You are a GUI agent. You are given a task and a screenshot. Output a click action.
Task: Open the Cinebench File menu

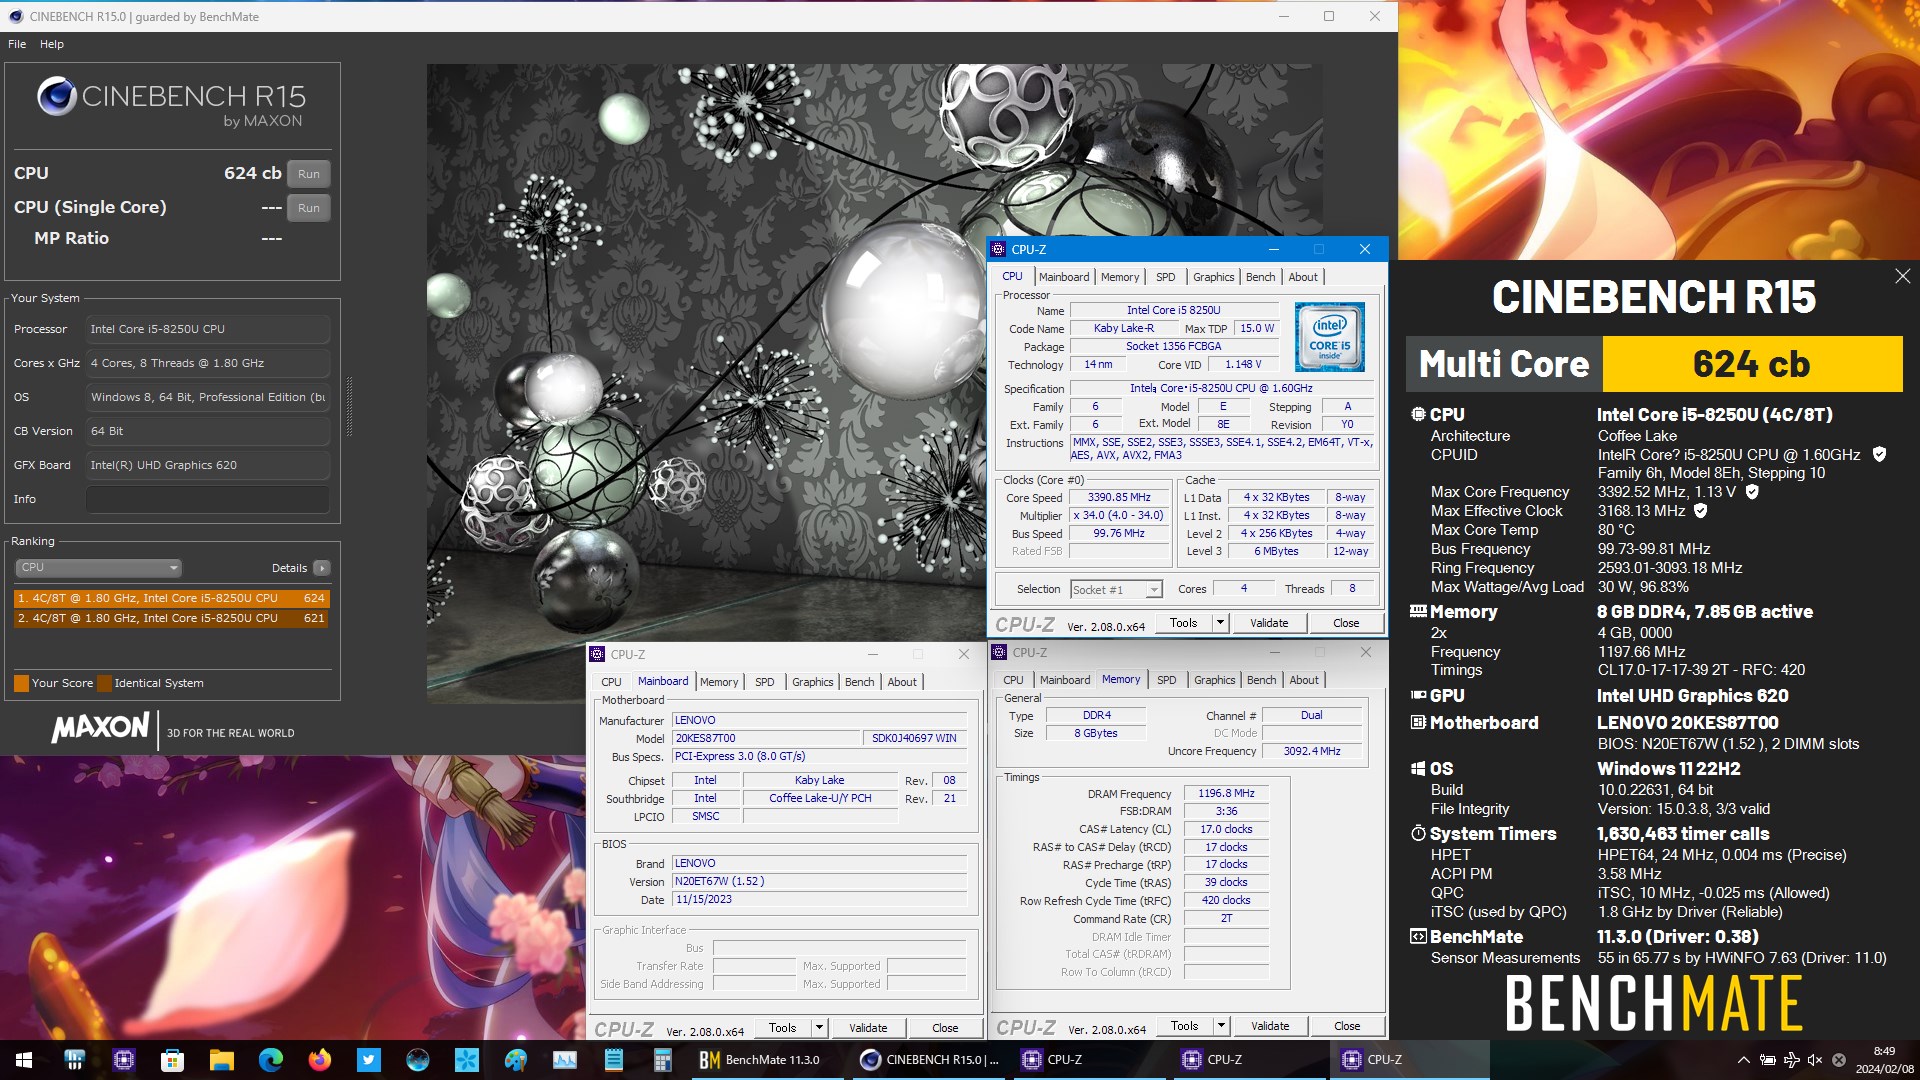point(17,44)
